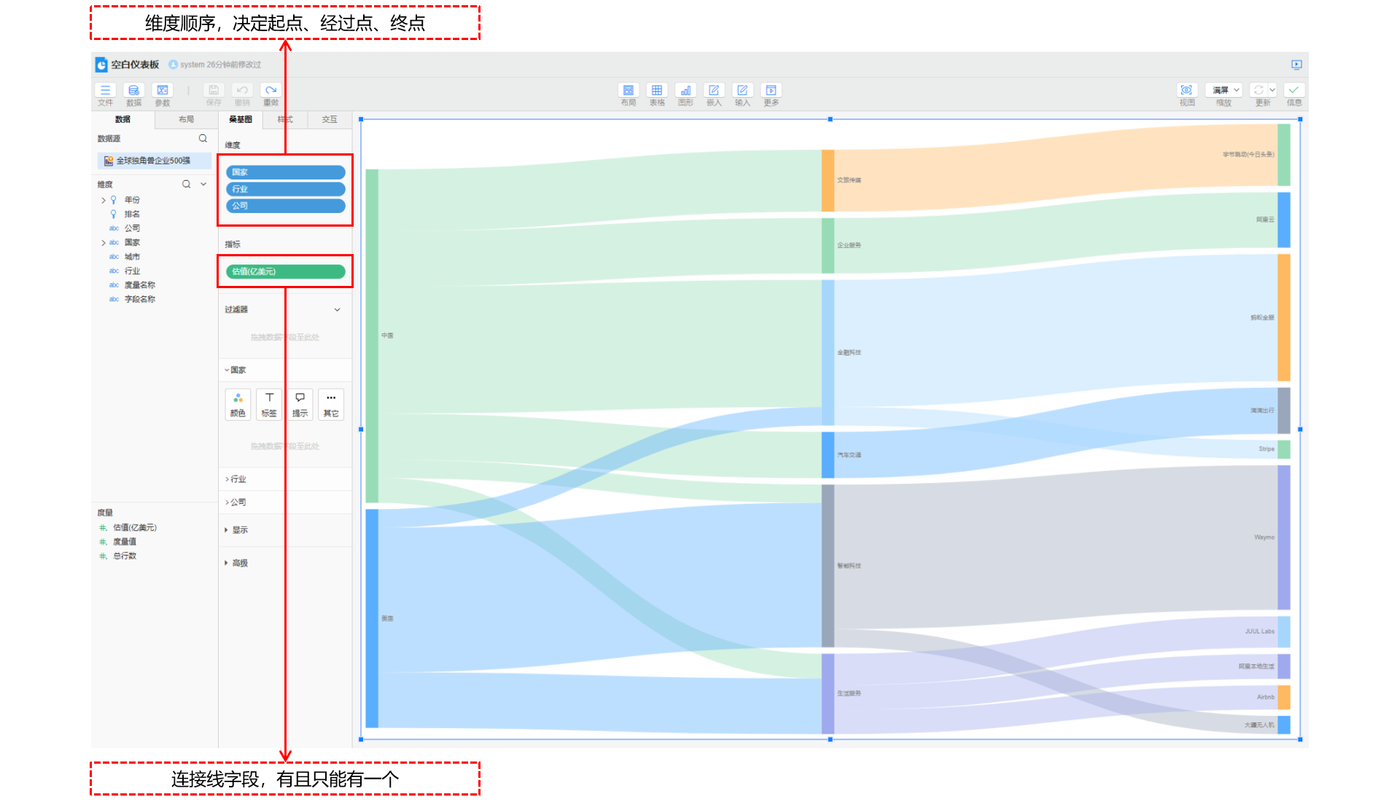Switch to the 交互 tab

click(x=329, y=120)
